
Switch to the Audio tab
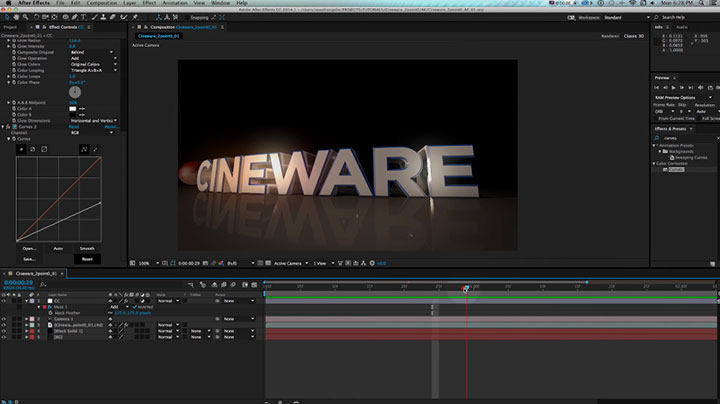coord(682,27)
